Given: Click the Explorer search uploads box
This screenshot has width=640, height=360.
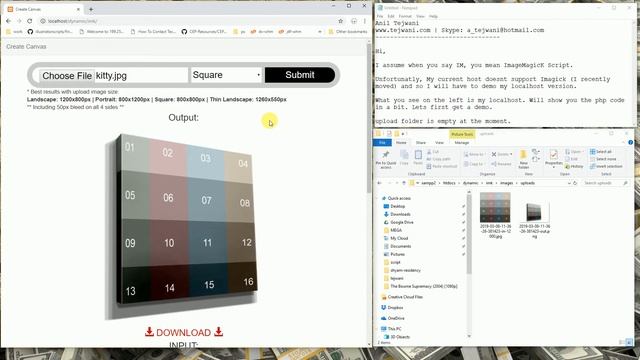Looking at the screenshot, I should [605, 183].
